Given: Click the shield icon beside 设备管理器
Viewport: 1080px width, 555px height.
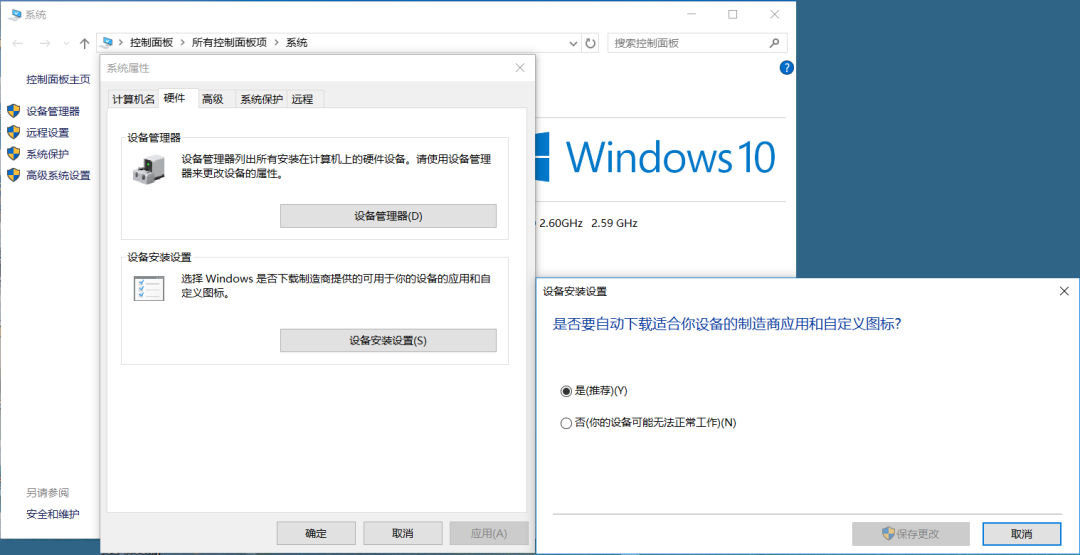Looking at the screenshot, I should click(13, 111).
